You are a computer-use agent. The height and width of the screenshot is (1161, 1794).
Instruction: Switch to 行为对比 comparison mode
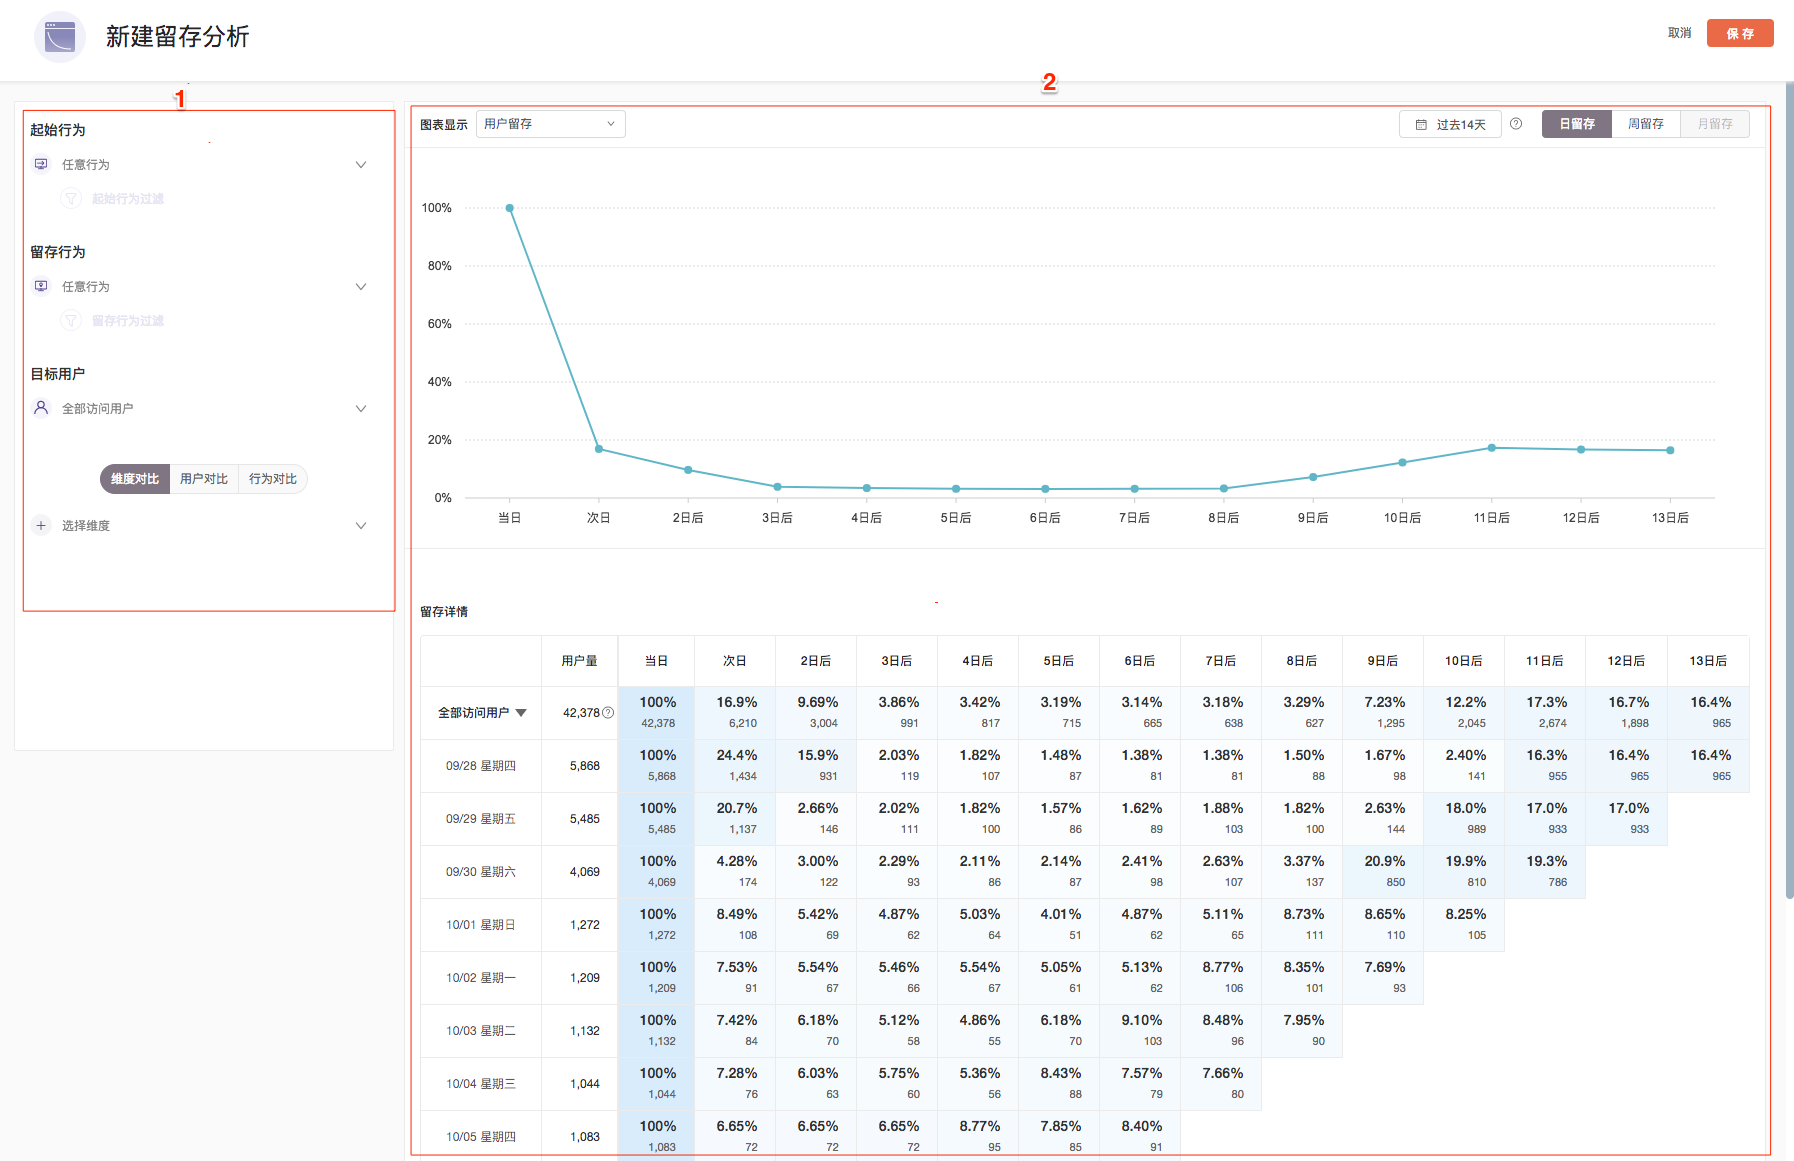pyautogui.click(x=273, y=479)
